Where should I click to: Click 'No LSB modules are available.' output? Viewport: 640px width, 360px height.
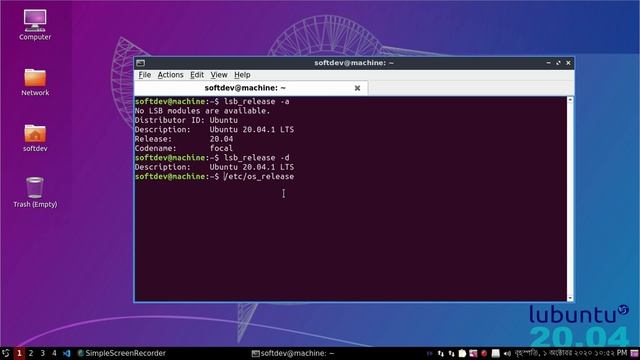(x=202, y=111)
